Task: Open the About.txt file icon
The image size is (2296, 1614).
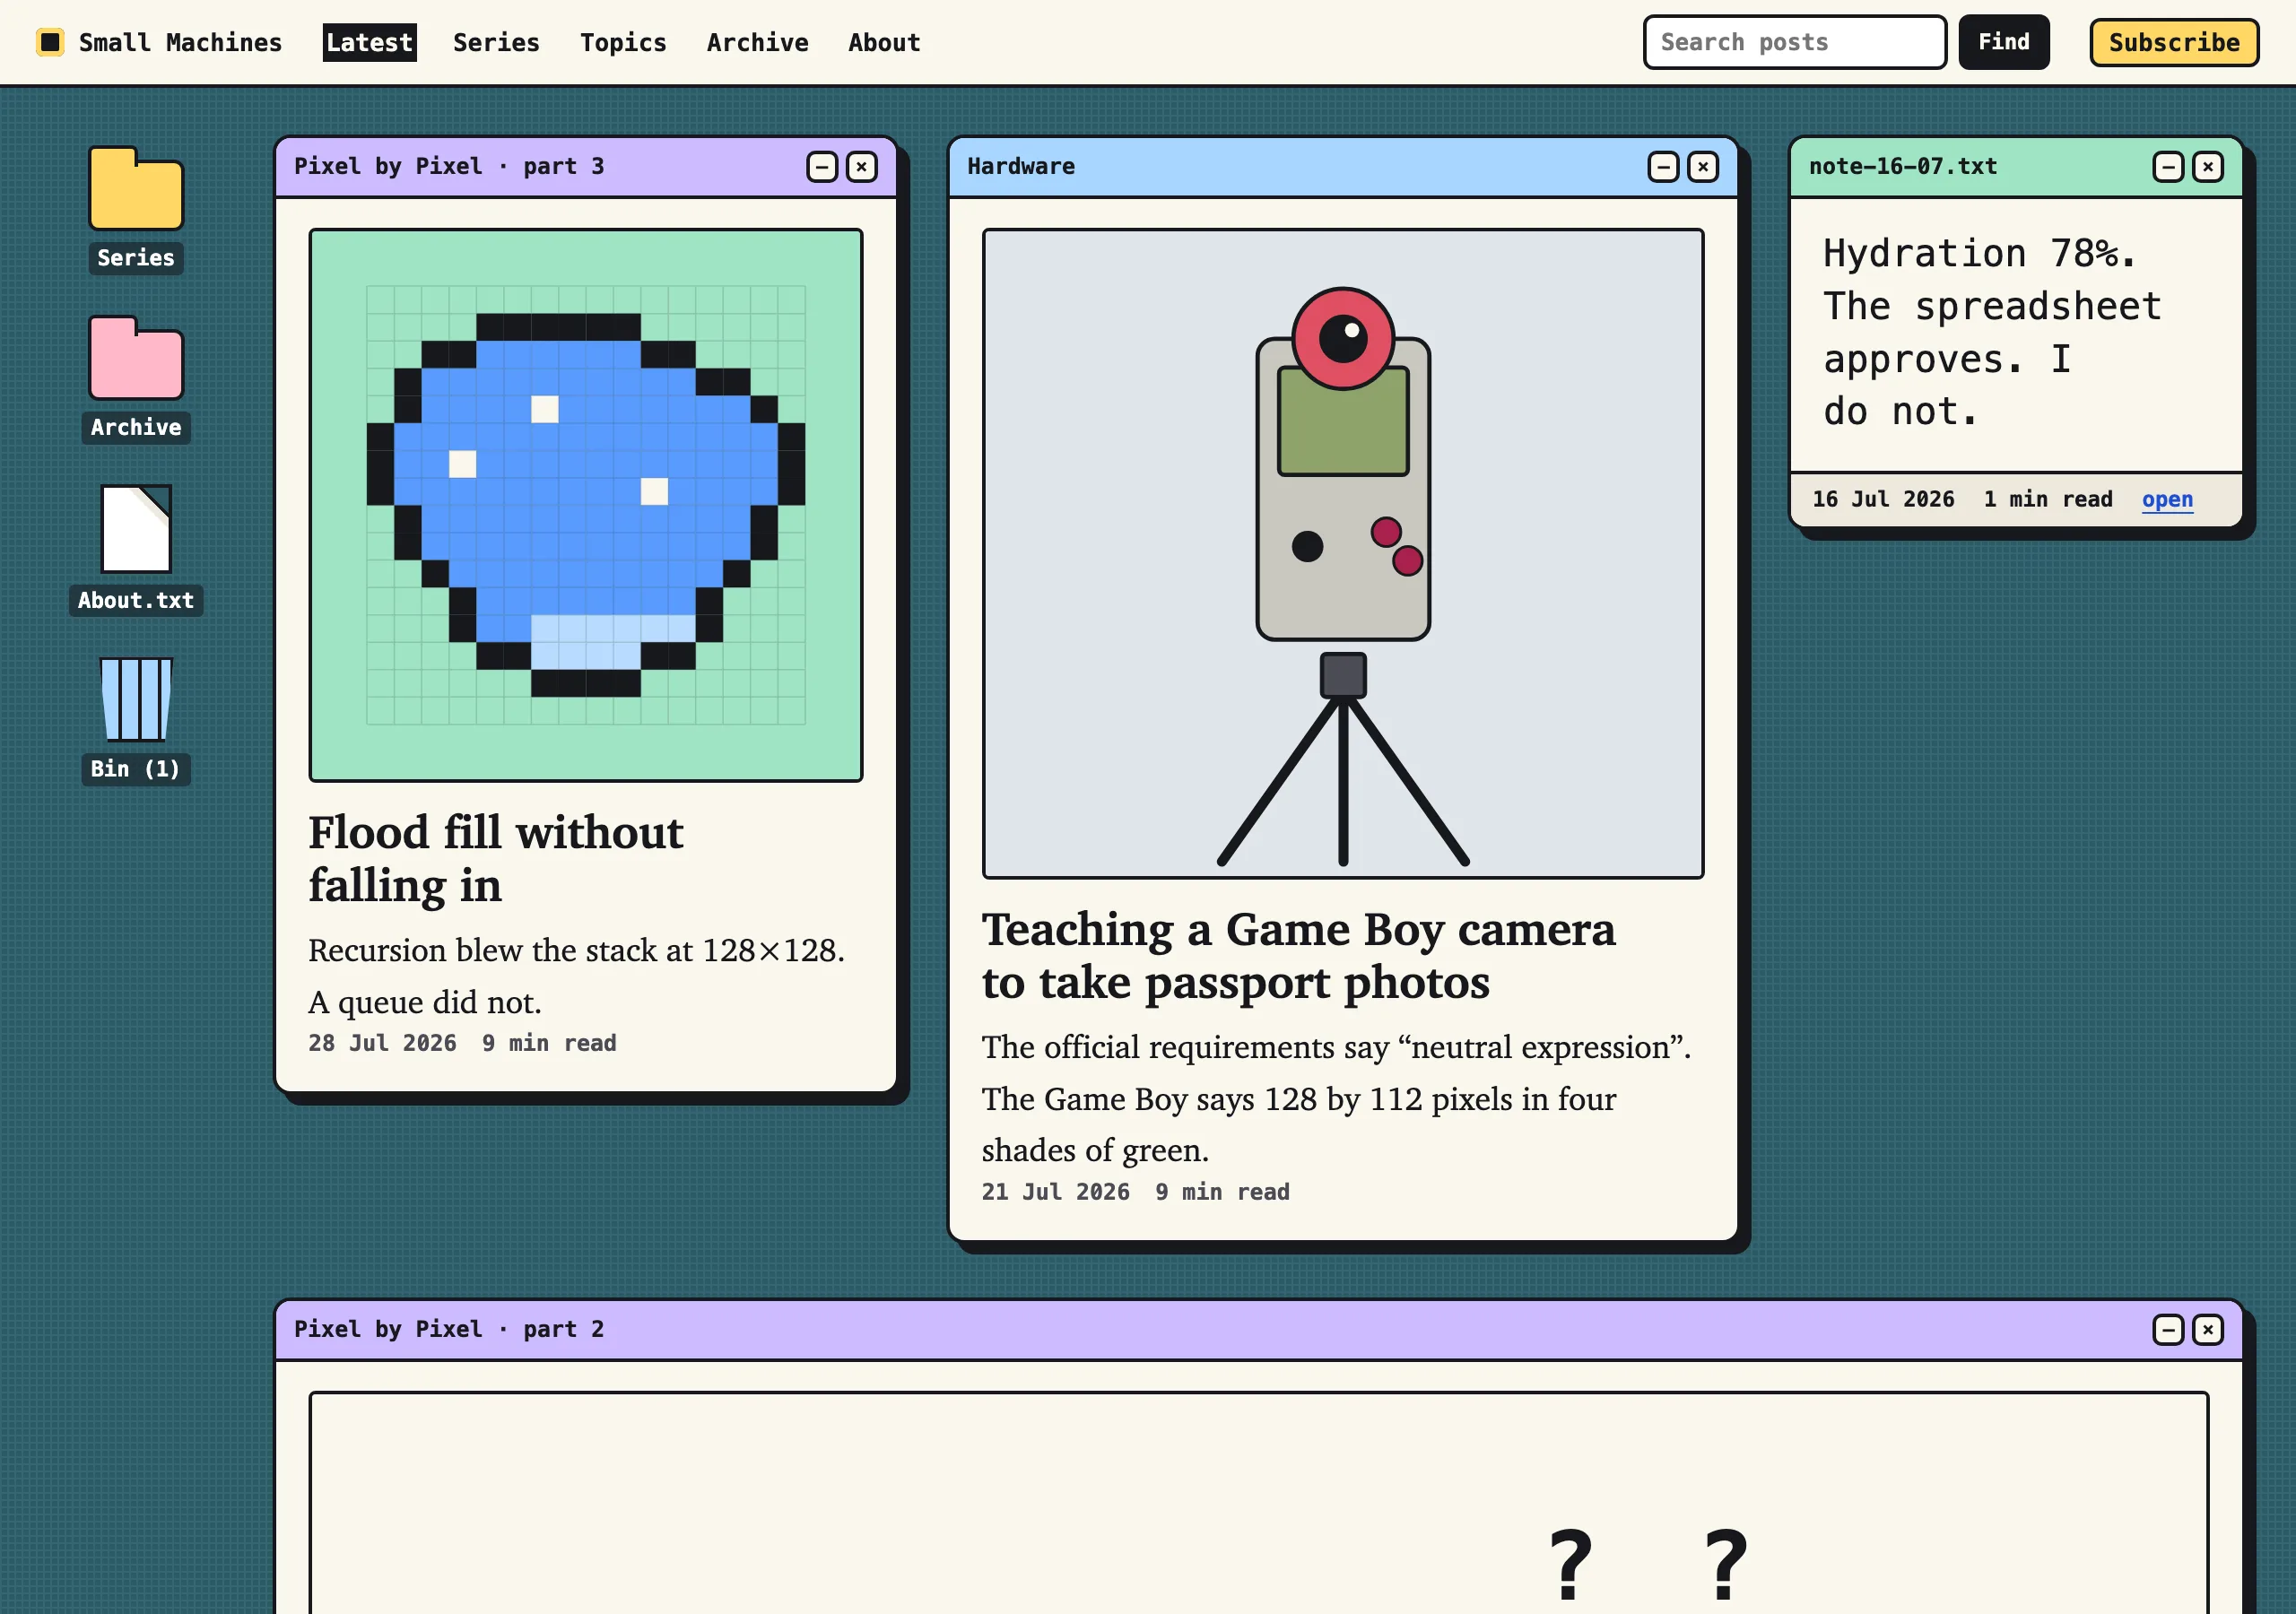Action: (136, 529)
